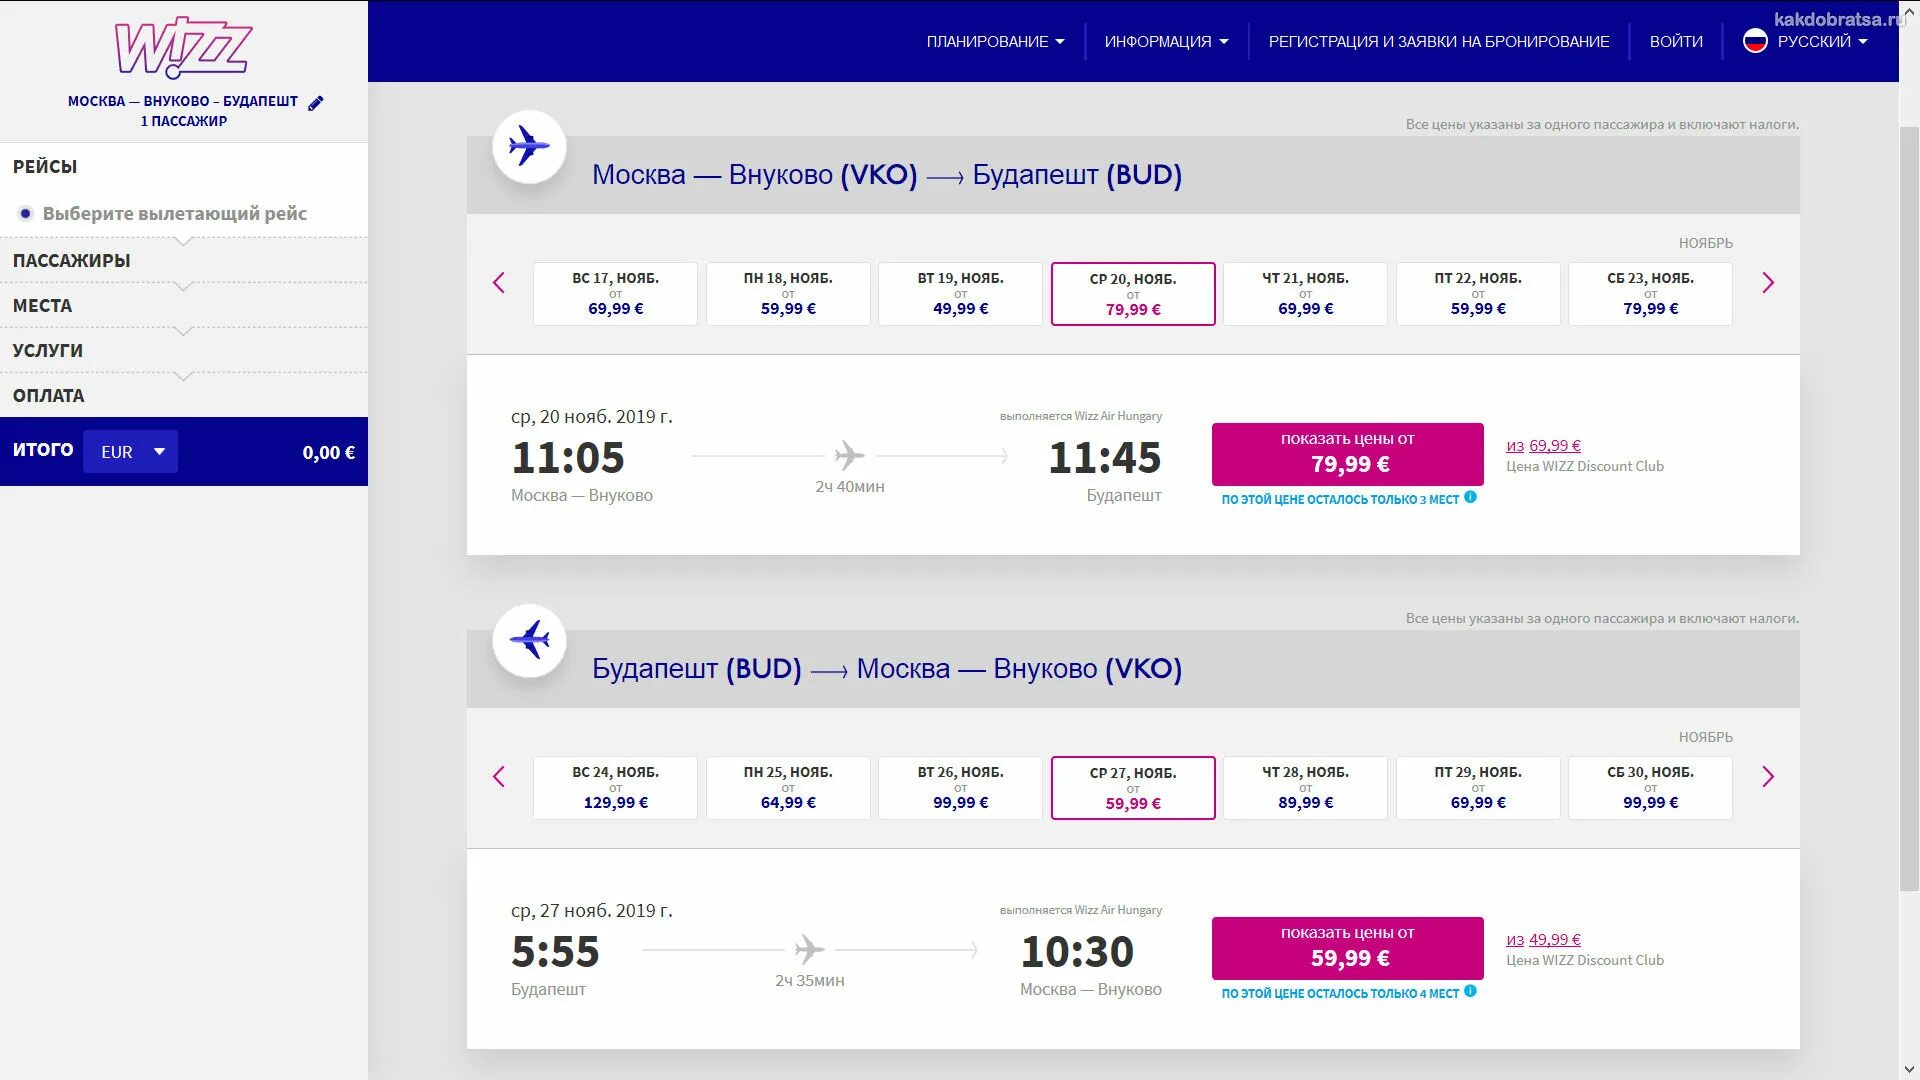
Task: Select return date СР 27 нояб.
Action: pos(1133,788)
